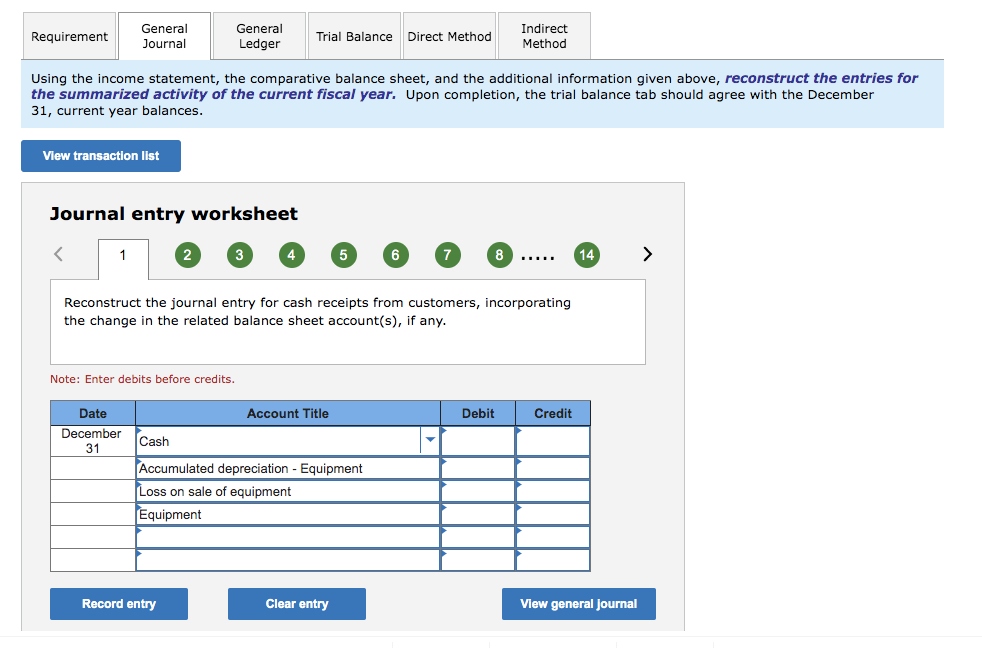Click the next entry arrow
This screenshot has width=982, height=648.
(648, 254)
